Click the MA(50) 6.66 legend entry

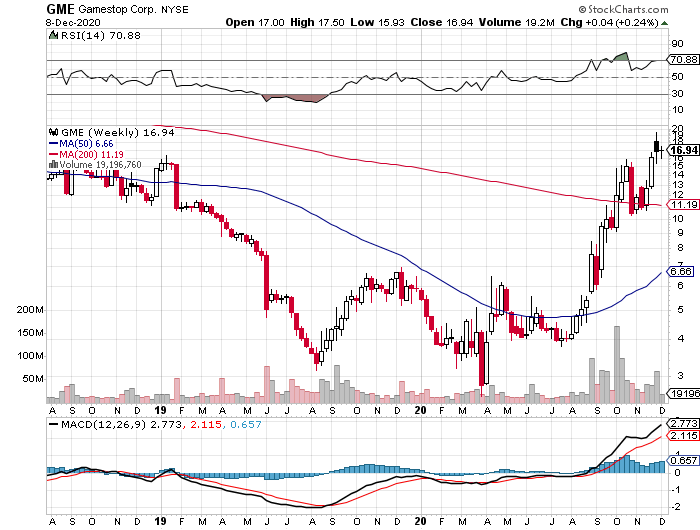[81, 143]
